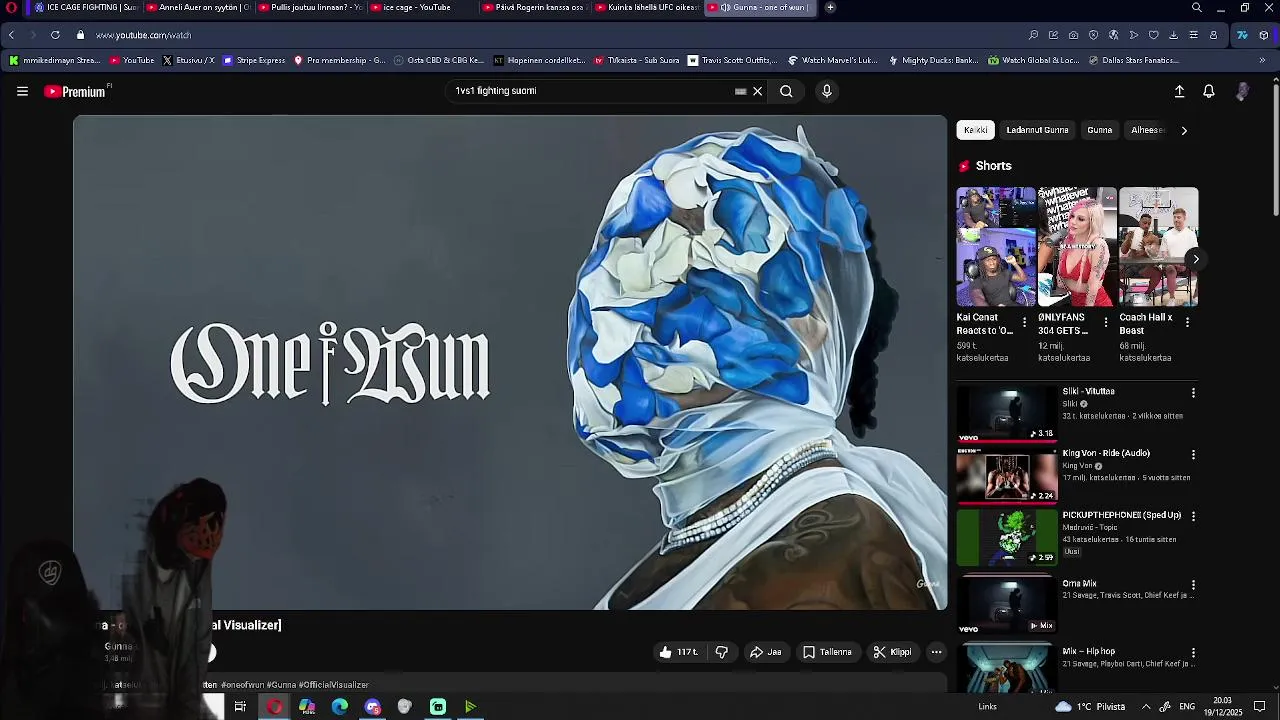This screenshot has height=720, width=1280.
Task: Play King Von - Ride (Audio) video
Action: 1007,474
